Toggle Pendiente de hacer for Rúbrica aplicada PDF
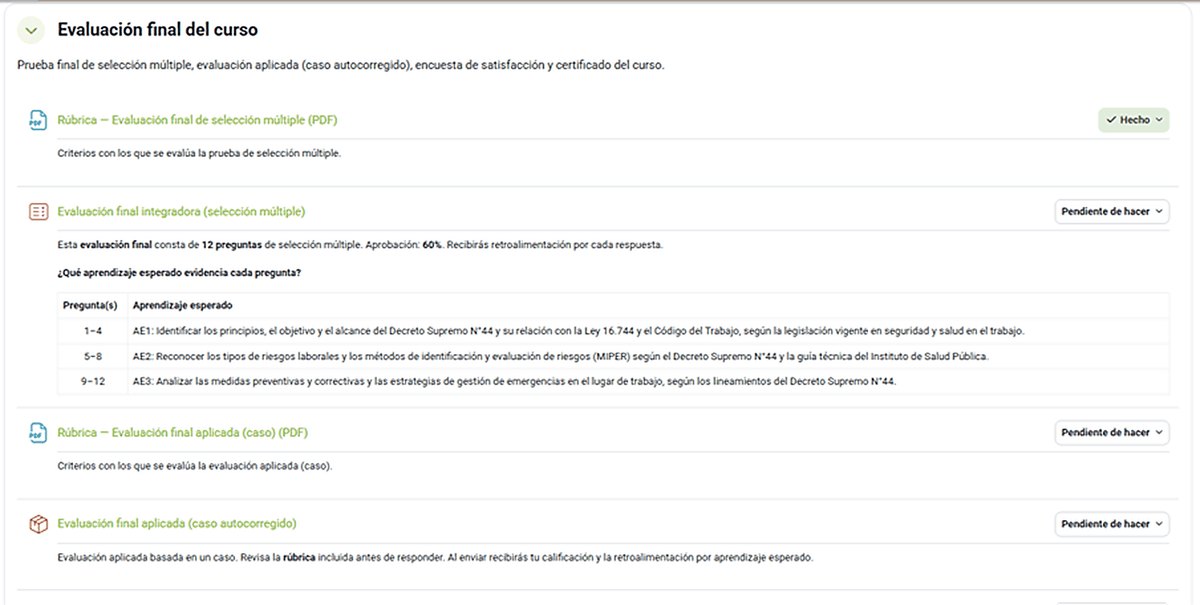Image resolution: width=1200 pixels, height=605 pixels. [1112, 433]
